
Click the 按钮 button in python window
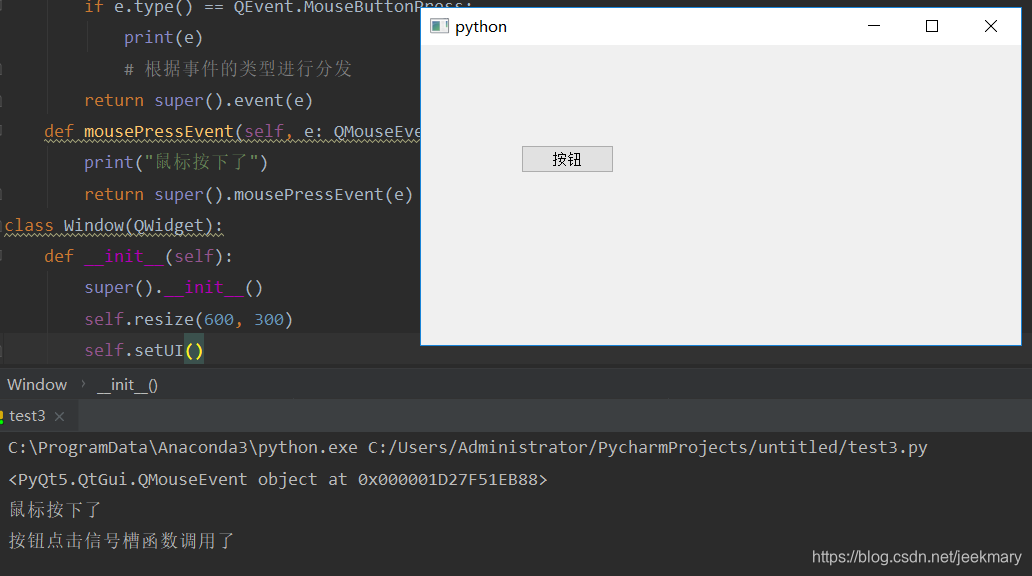(567, 159)
